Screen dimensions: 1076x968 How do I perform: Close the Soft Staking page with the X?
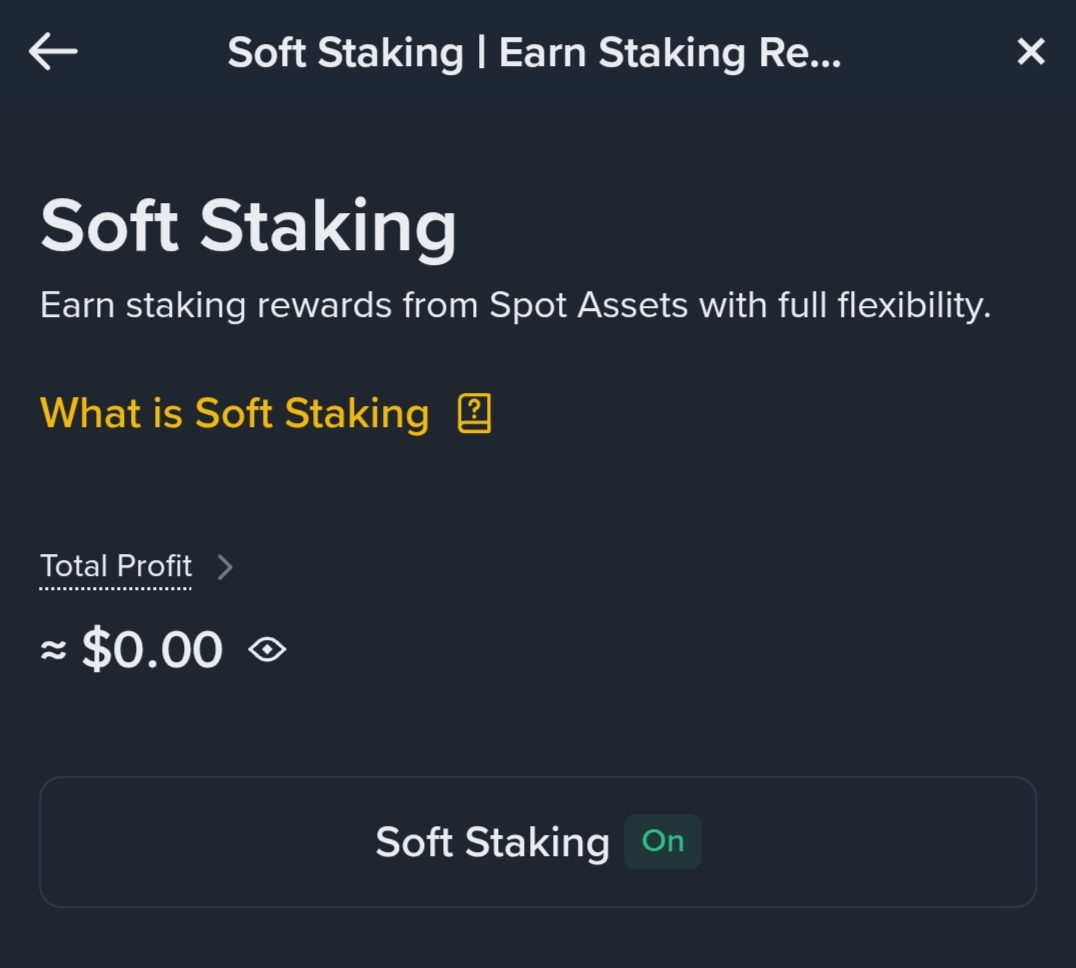coord(1031,51)
